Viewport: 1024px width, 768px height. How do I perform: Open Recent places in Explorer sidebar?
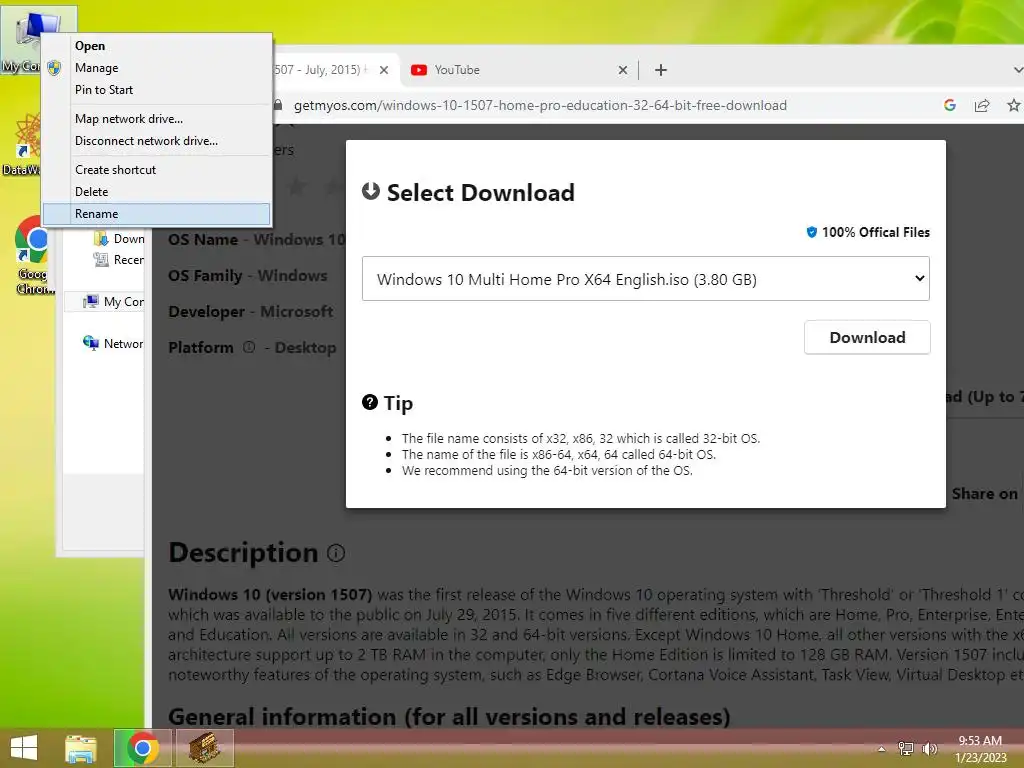click(119, 260)
